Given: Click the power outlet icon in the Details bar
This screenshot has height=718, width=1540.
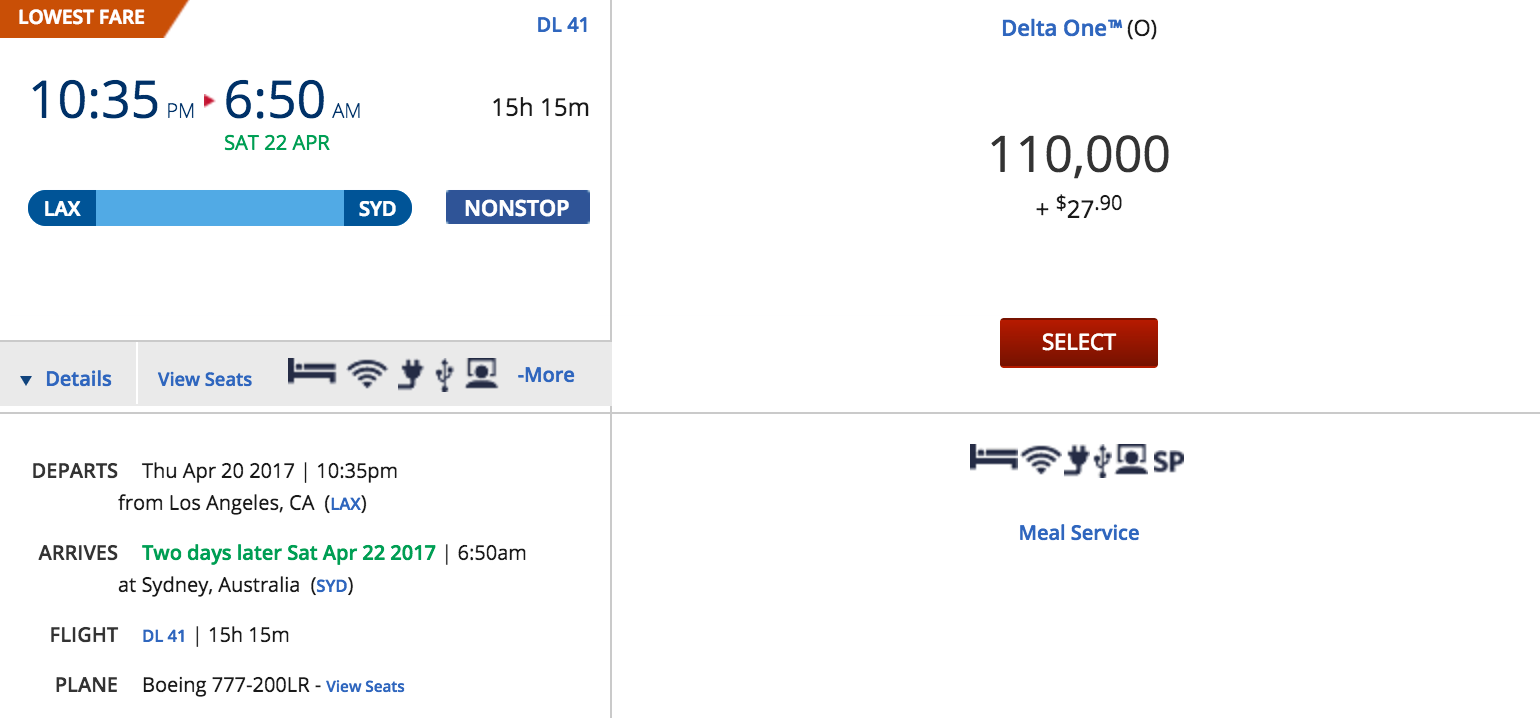Looking at the screenshot, I should pos(409,374).
